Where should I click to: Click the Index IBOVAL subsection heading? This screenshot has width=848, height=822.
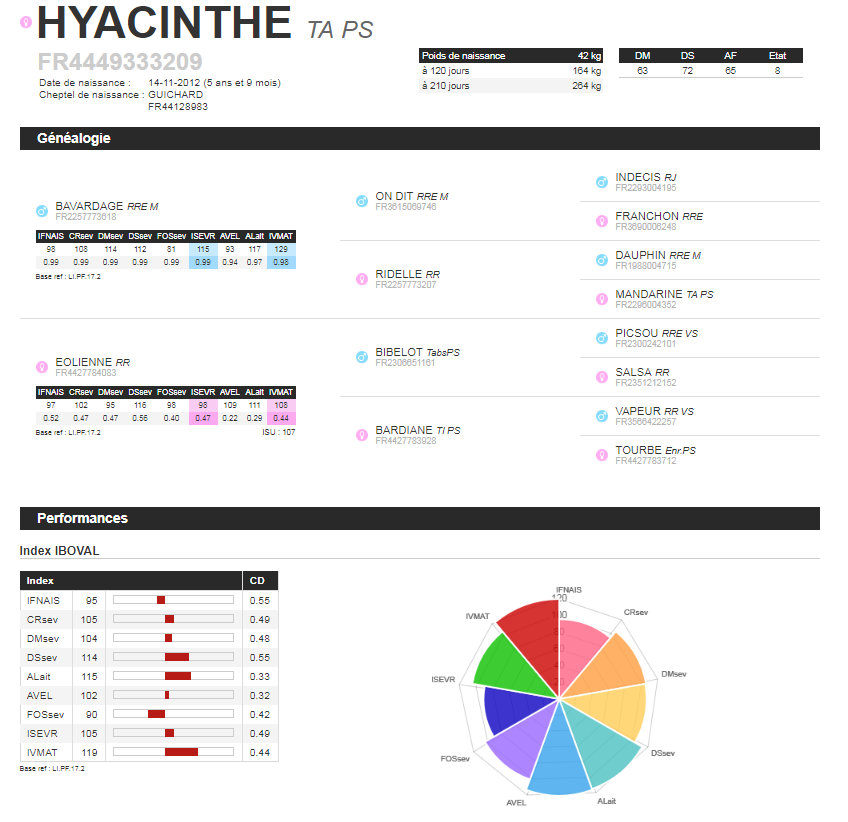[59, 551]
